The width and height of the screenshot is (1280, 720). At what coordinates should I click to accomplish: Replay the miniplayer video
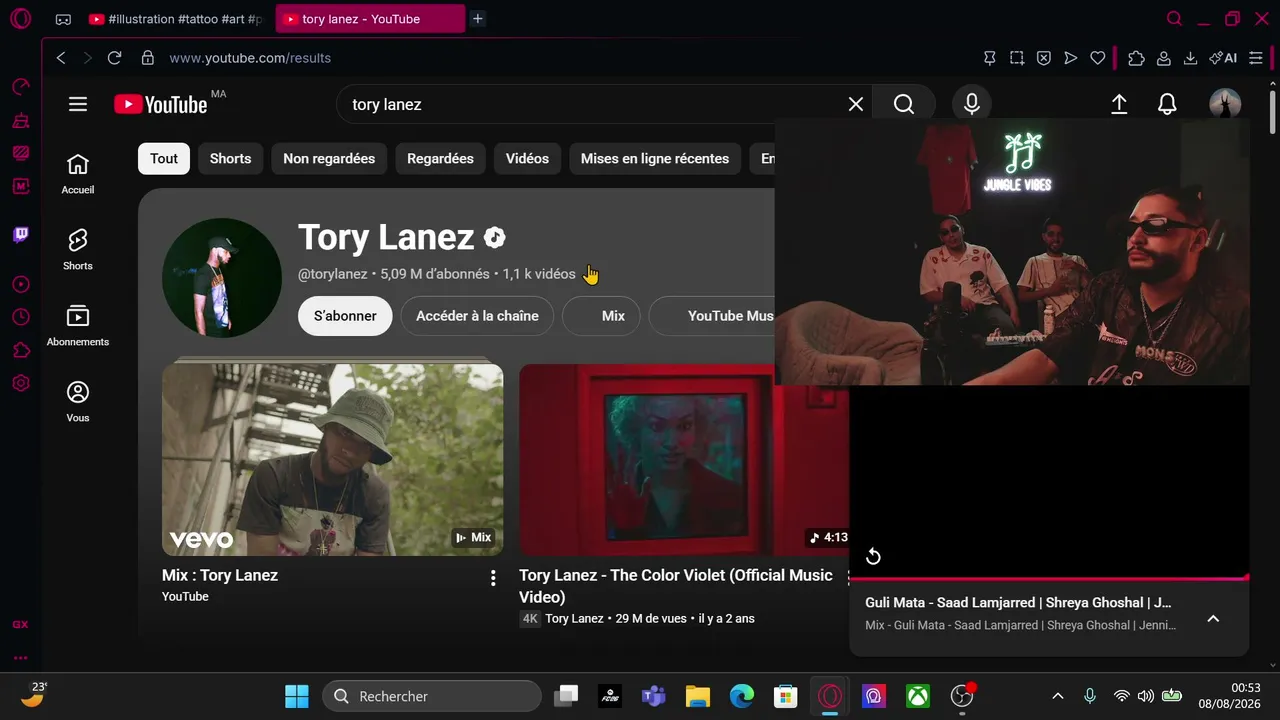[873, 556]
